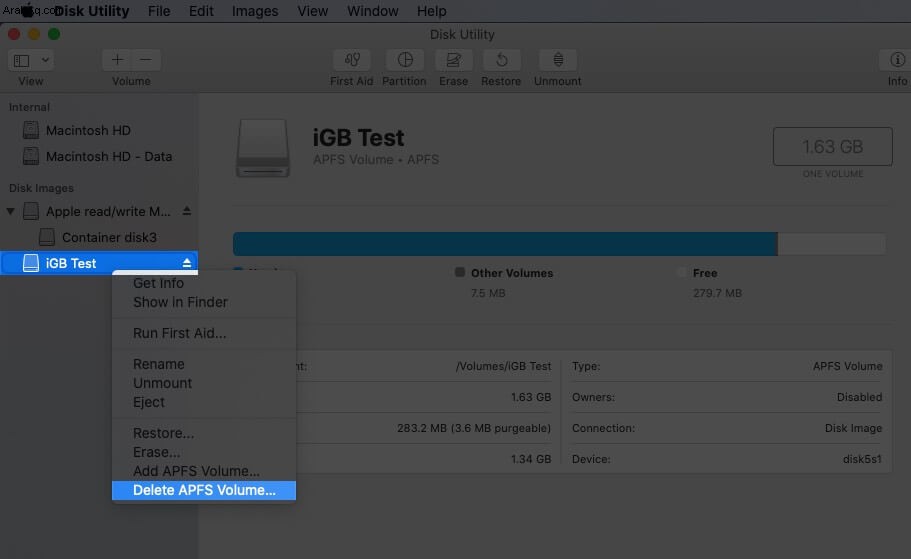Click the disk5s1 device value
911x559 pixels.
(862, 459)
